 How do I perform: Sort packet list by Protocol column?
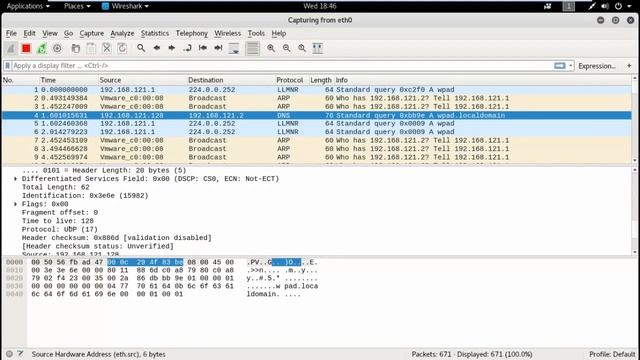tap(291, 80)
